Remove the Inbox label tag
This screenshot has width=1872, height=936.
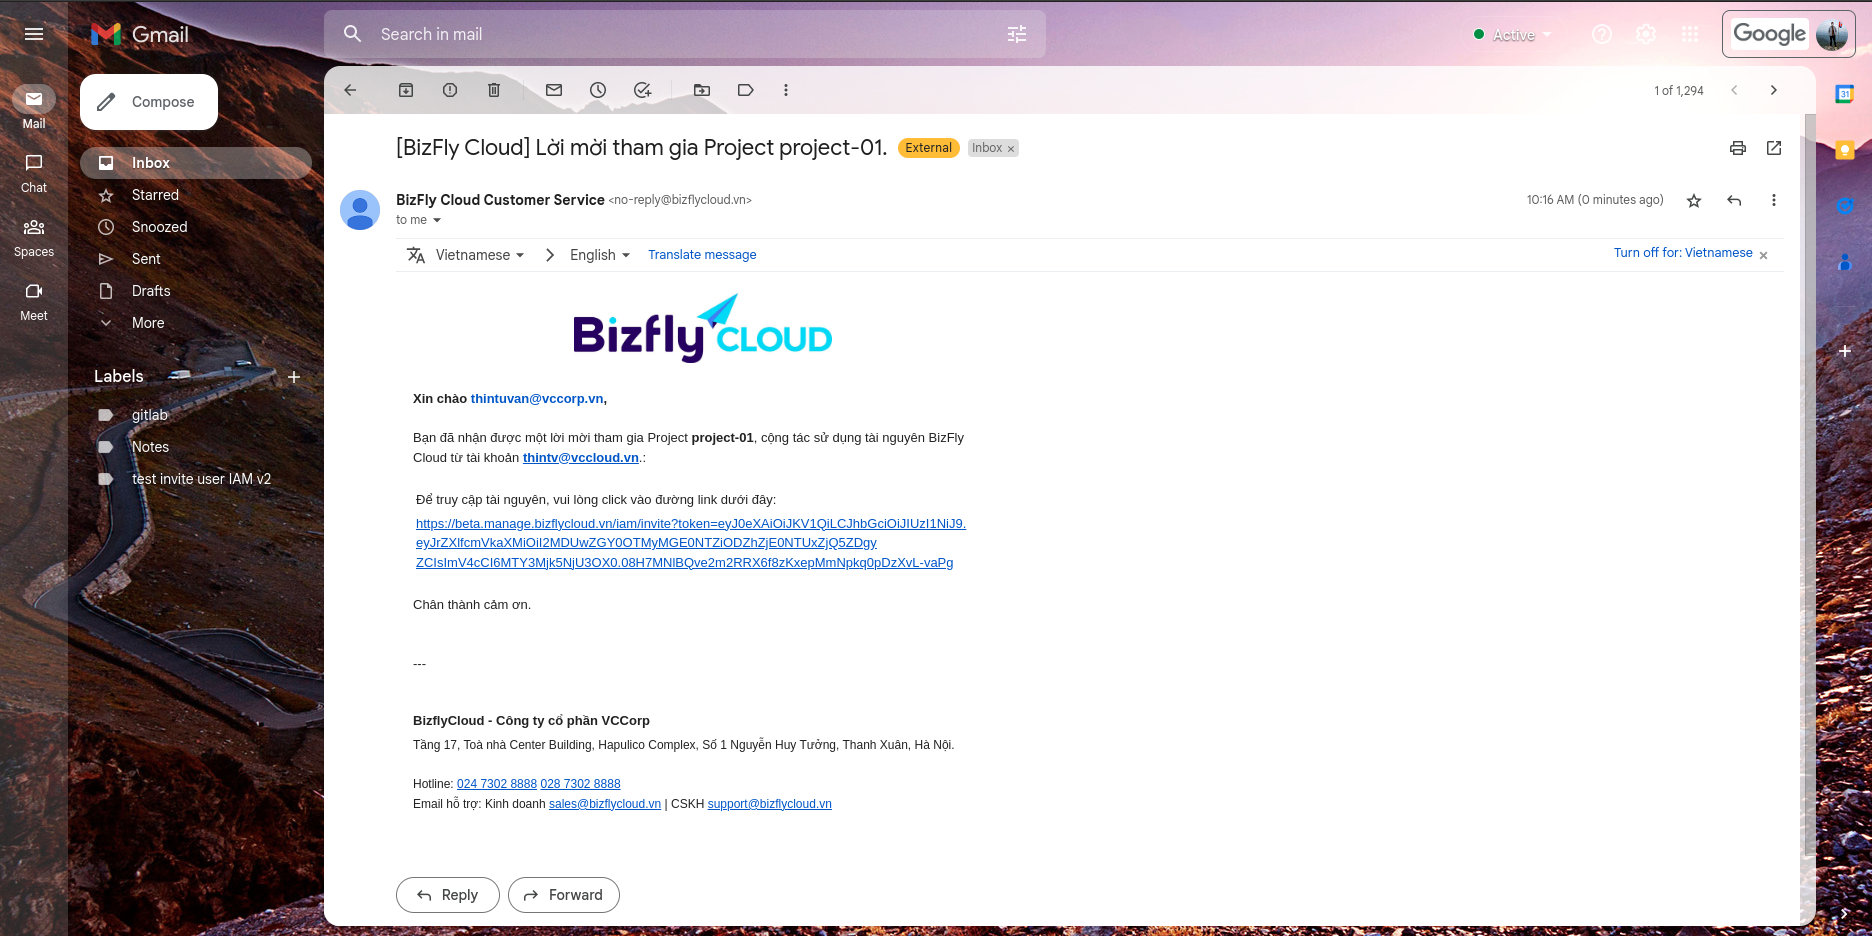coord(1011,149)
